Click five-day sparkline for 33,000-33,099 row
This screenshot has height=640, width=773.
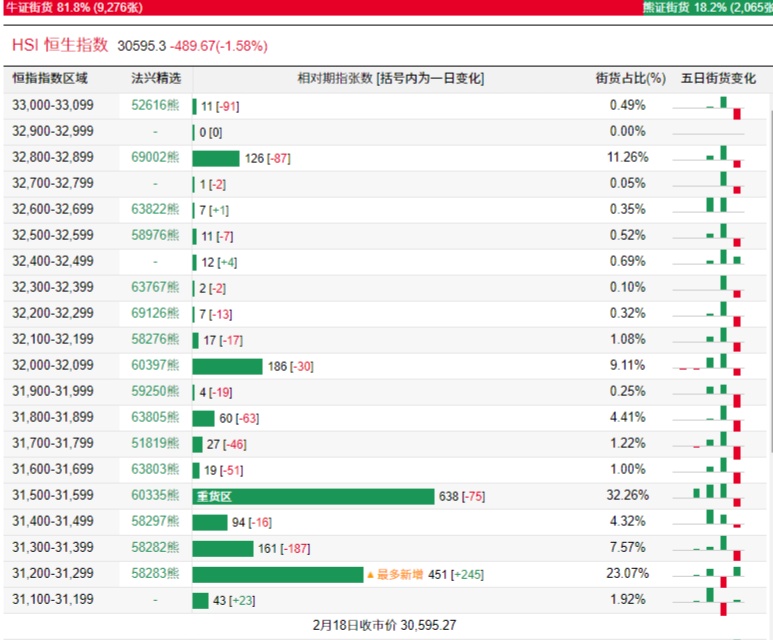pyautogui.click(x=708, y=108)
